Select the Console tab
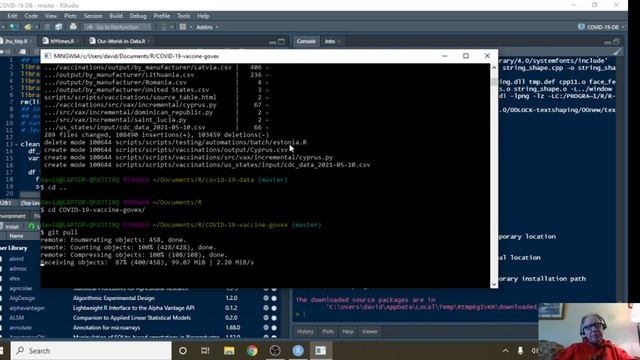Image resolution: width=640 pixels, height=360 pixels. pyautogui.click(x=306, y=41)
